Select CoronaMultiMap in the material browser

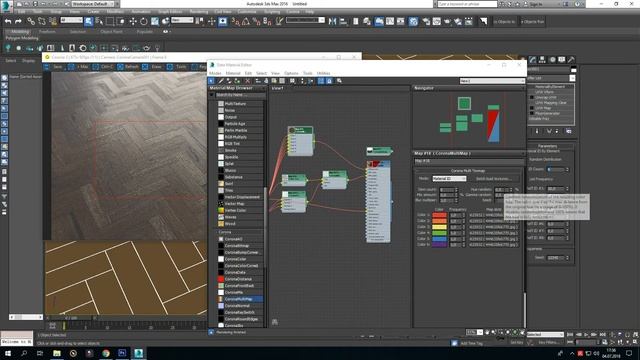[240, 299]
